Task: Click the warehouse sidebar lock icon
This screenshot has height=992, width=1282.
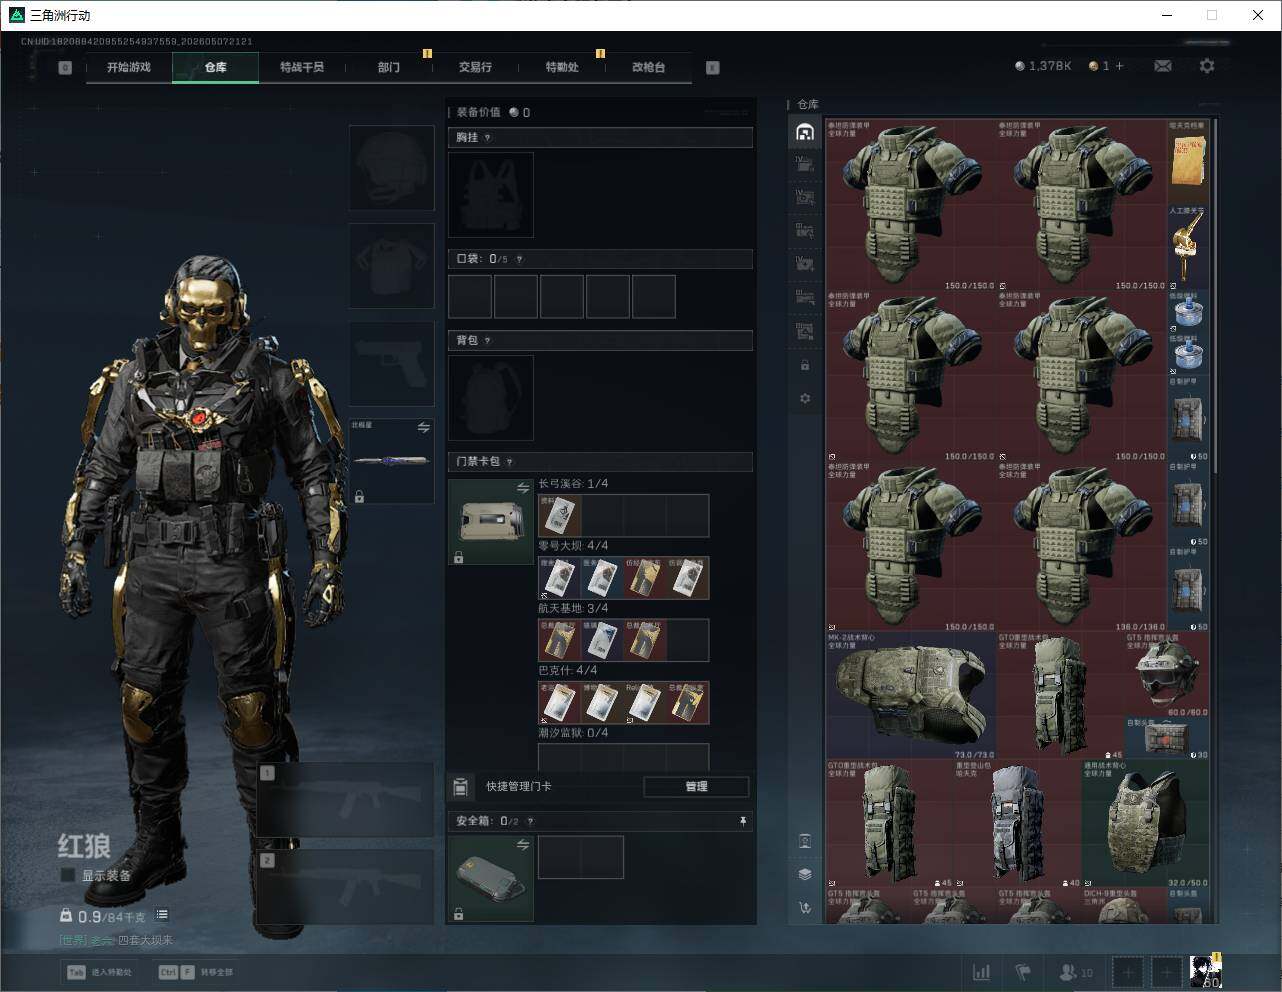Action: point(805,365)
